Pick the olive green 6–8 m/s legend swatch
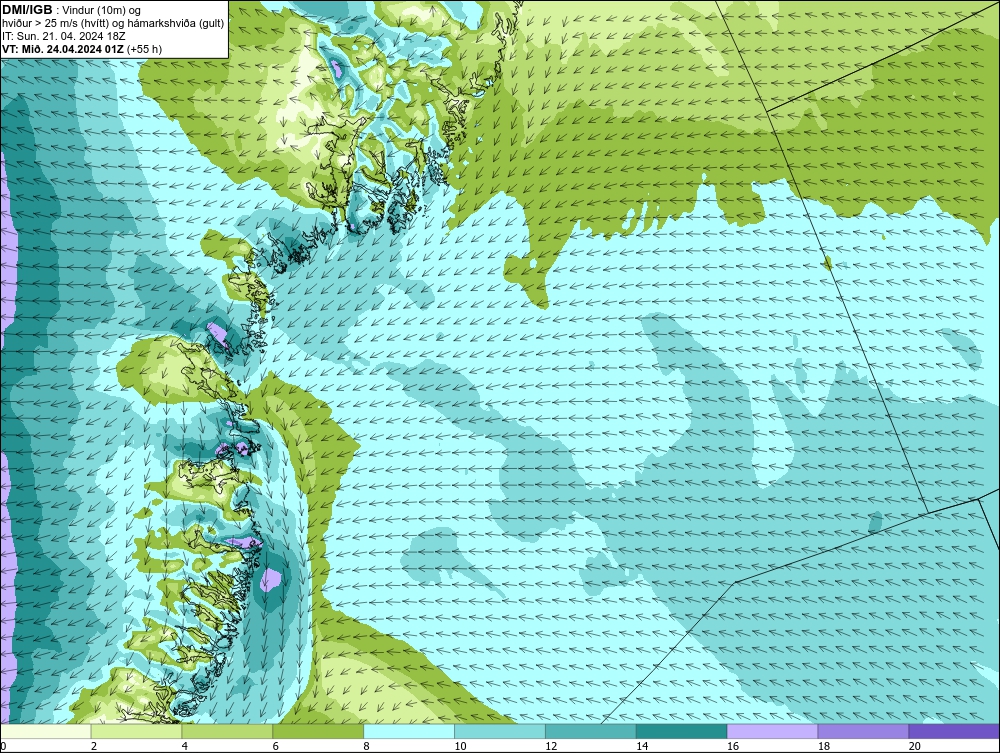1000x753 pixels. coord(318,731)
